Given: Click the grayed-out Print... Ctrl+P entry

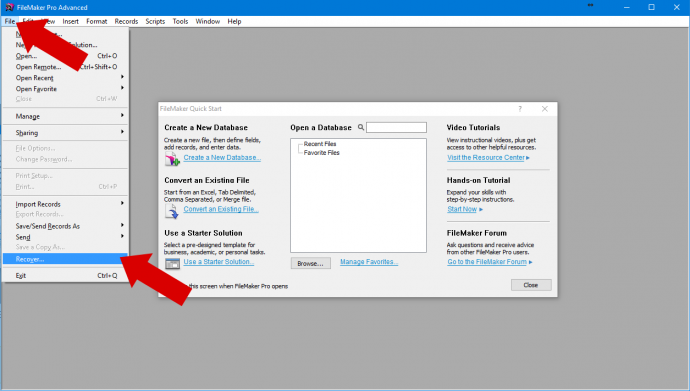Looking at the screenshot, I should click(66, 186).
